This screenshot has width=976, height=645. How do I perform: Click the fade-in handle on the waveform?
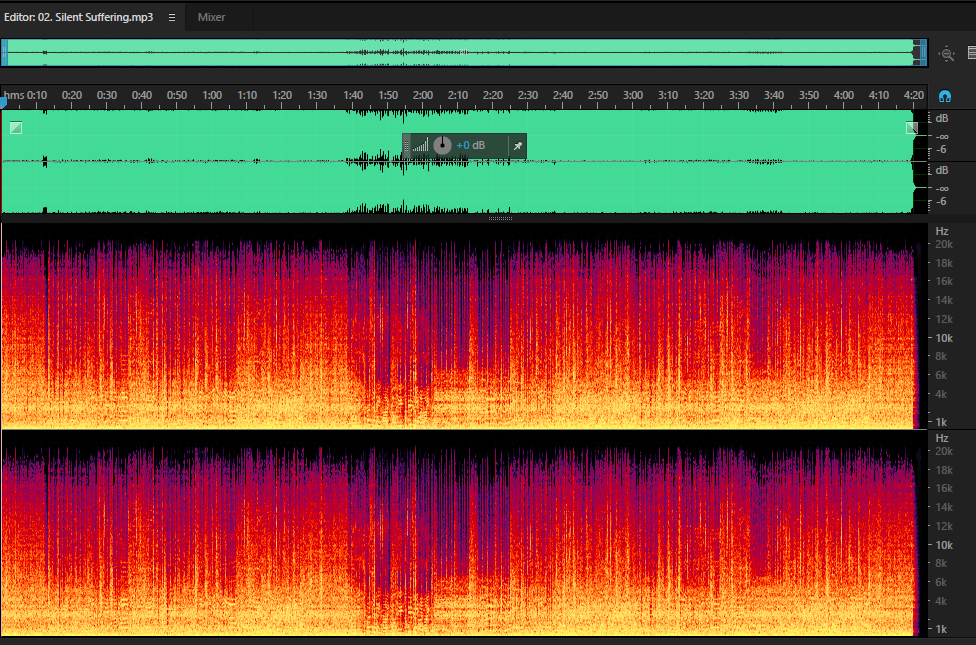coord(16,128)
